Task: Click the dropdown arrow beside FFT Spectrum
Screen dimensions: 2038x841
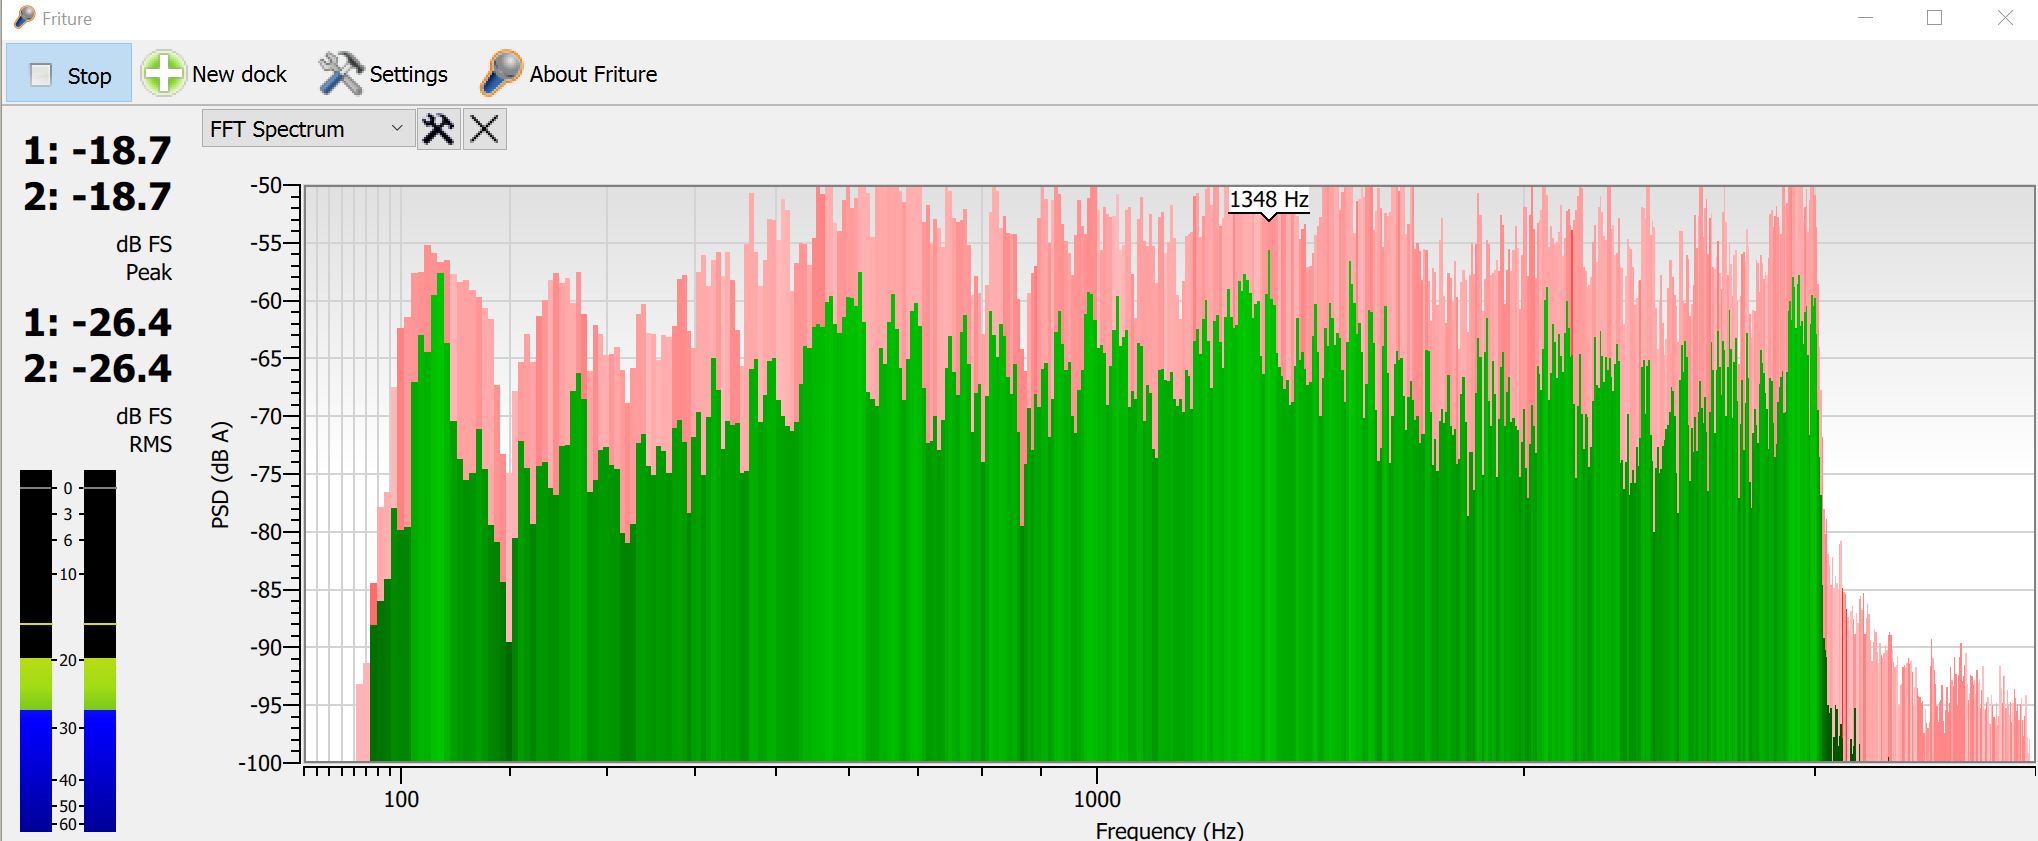Action: click(x=397, y=129)
